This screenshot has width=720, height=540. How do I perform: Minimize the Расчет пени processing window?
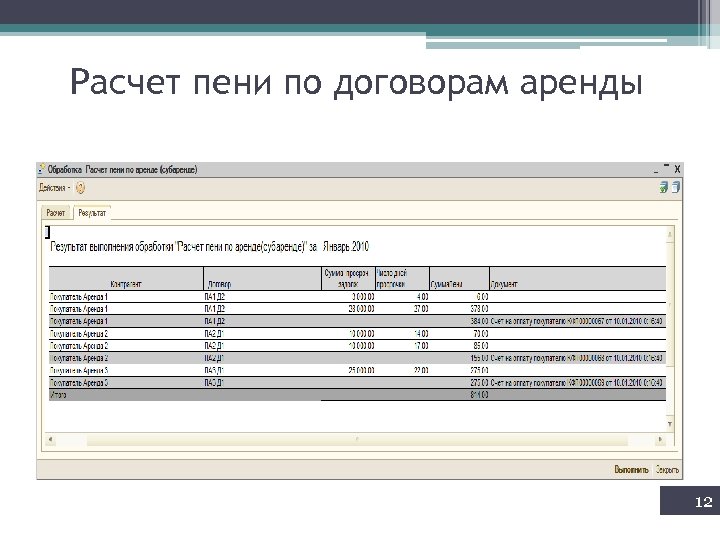click(x=656, y=170)
